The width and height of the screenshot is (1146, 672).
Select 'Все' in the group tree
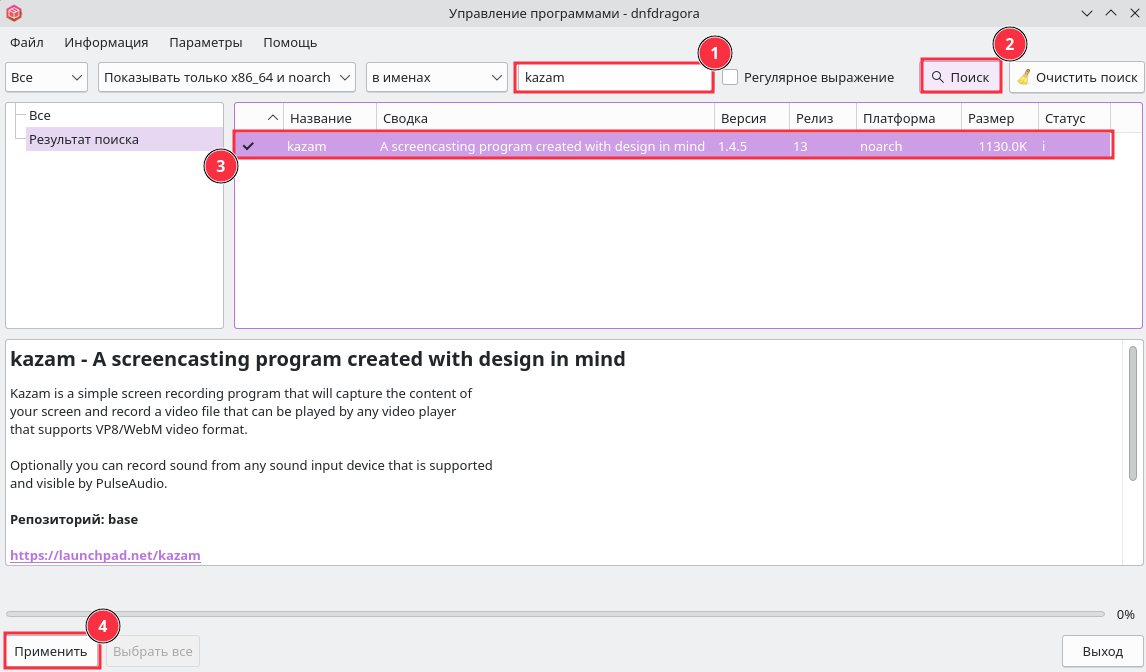40,116
